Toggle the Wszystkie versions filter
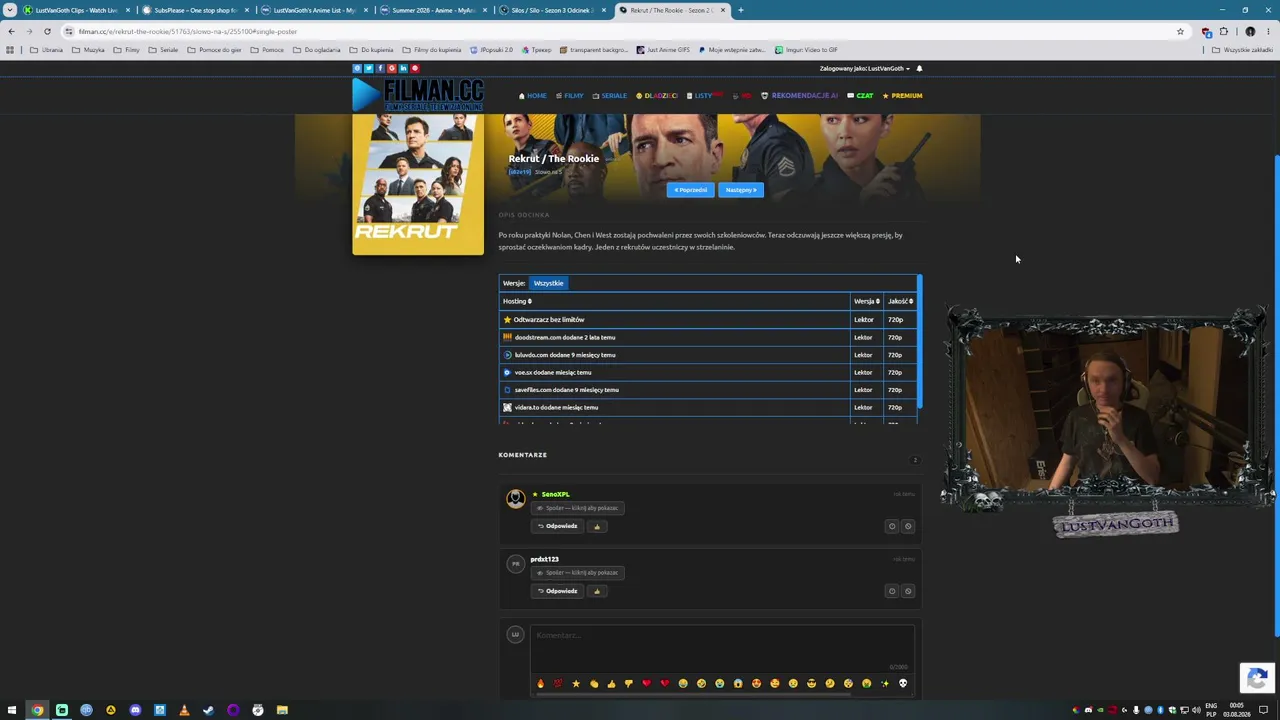This screenshot has width=1280, height=720. (548, 283)
